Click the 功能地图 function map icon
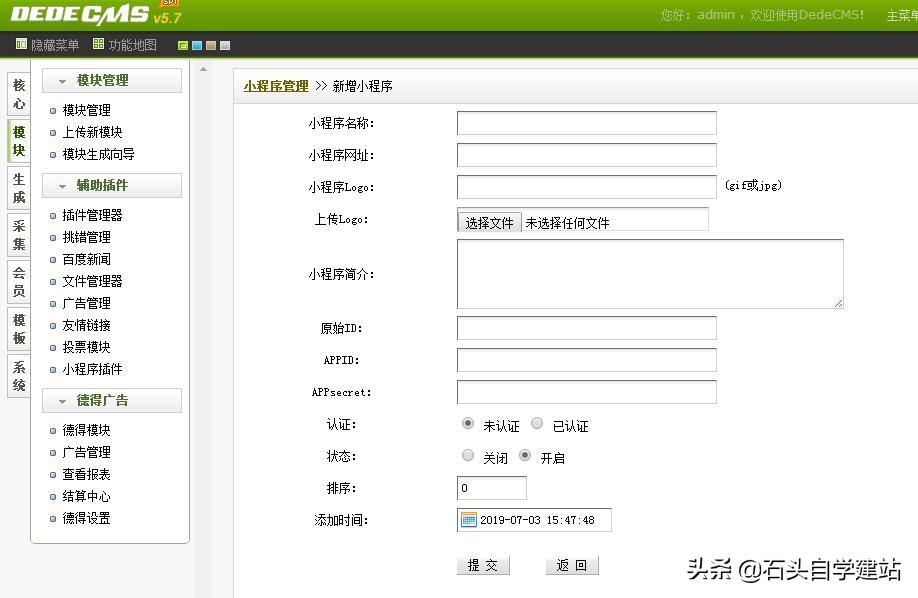The image size is (918, 598). click(x=98, y=44)
